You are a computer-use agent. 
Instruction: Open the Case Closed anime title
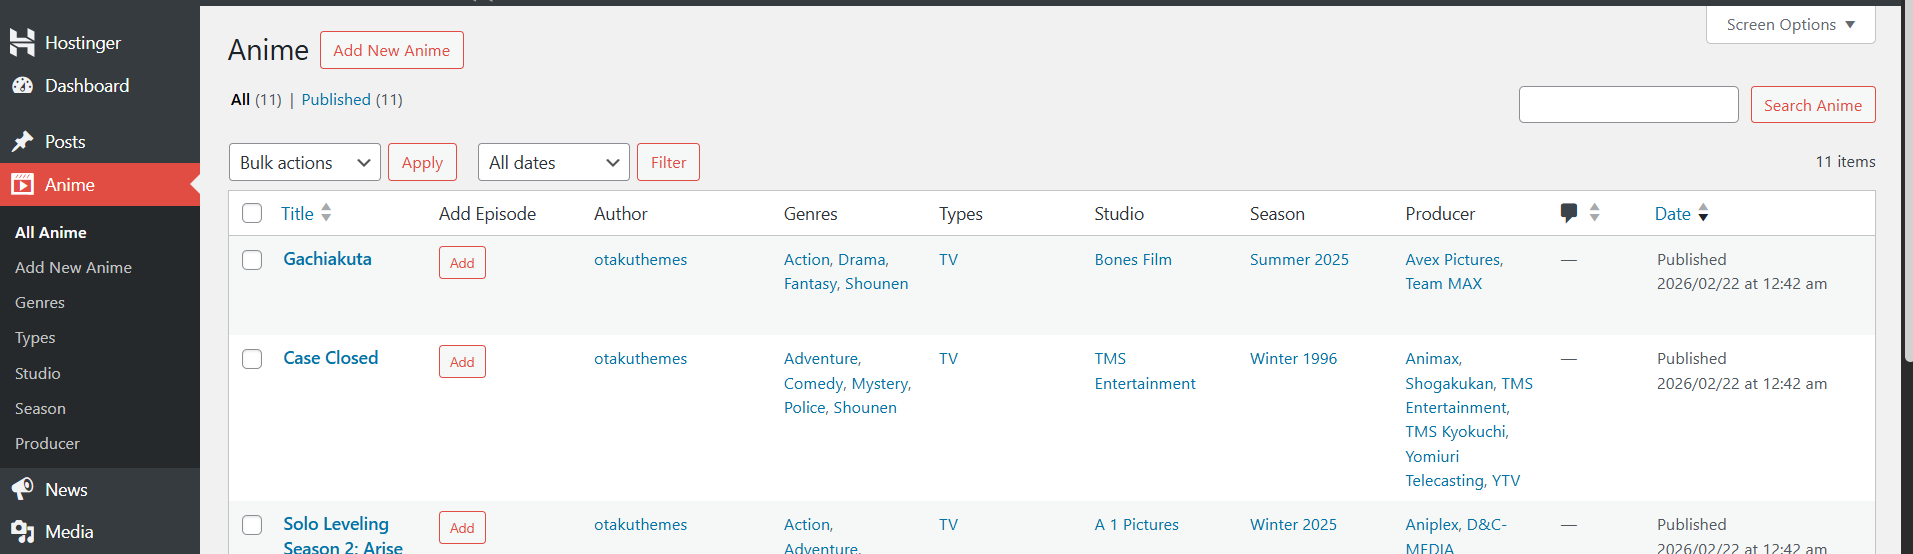point(331,358)
